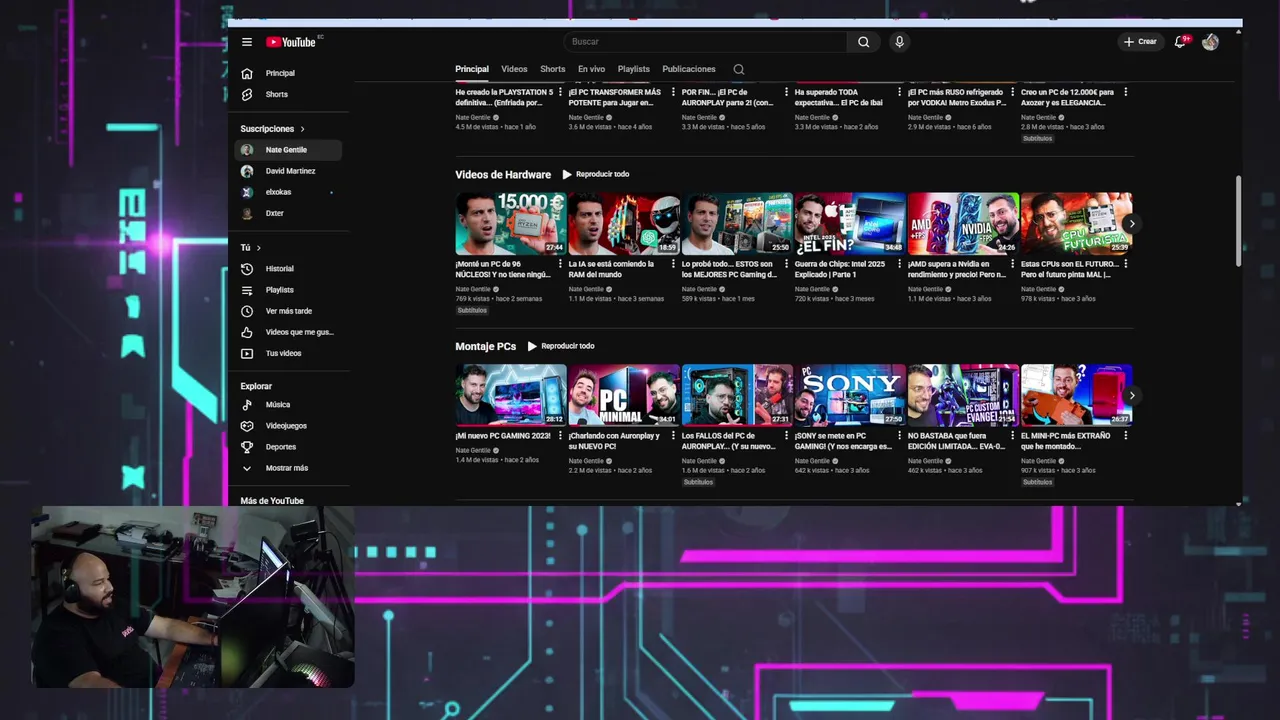Open the '¿EL FIN?' Intel thumbnail
The width and height of the screenshot is (1280, 720).
click(851, 224)
